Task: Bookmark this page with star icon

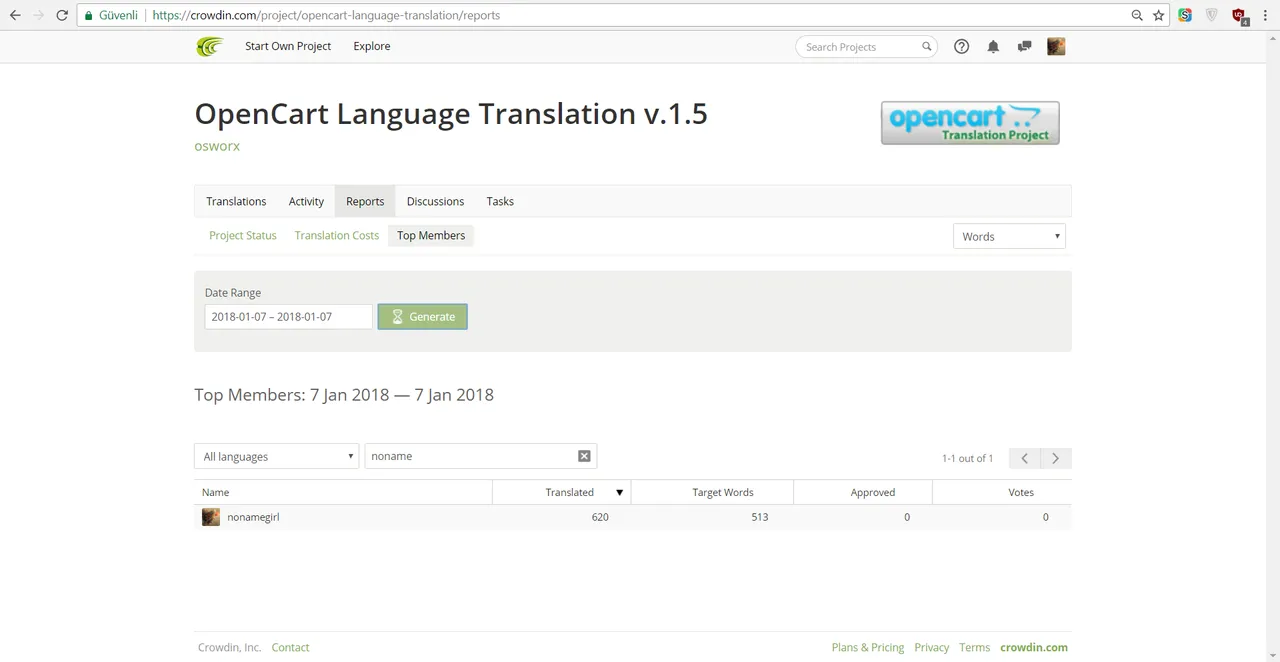Action: point(1158,15)
